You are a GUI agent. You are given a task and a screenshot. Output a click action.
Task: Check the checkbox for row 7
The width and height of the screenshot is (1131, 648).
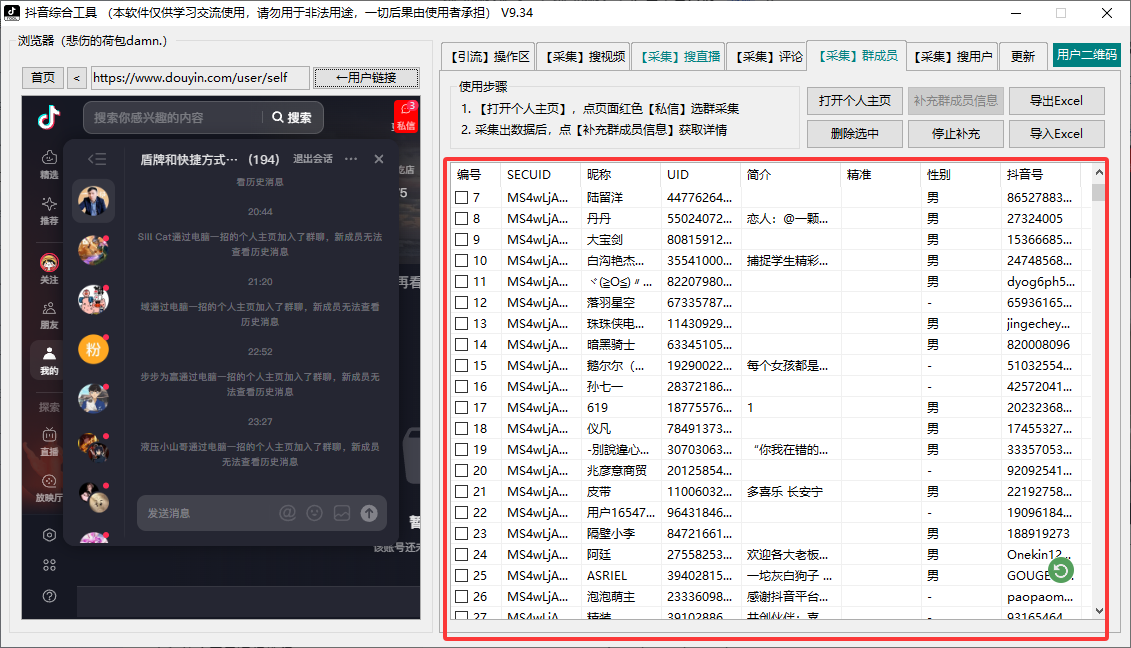pyautogui.click(x=461, y=198)
